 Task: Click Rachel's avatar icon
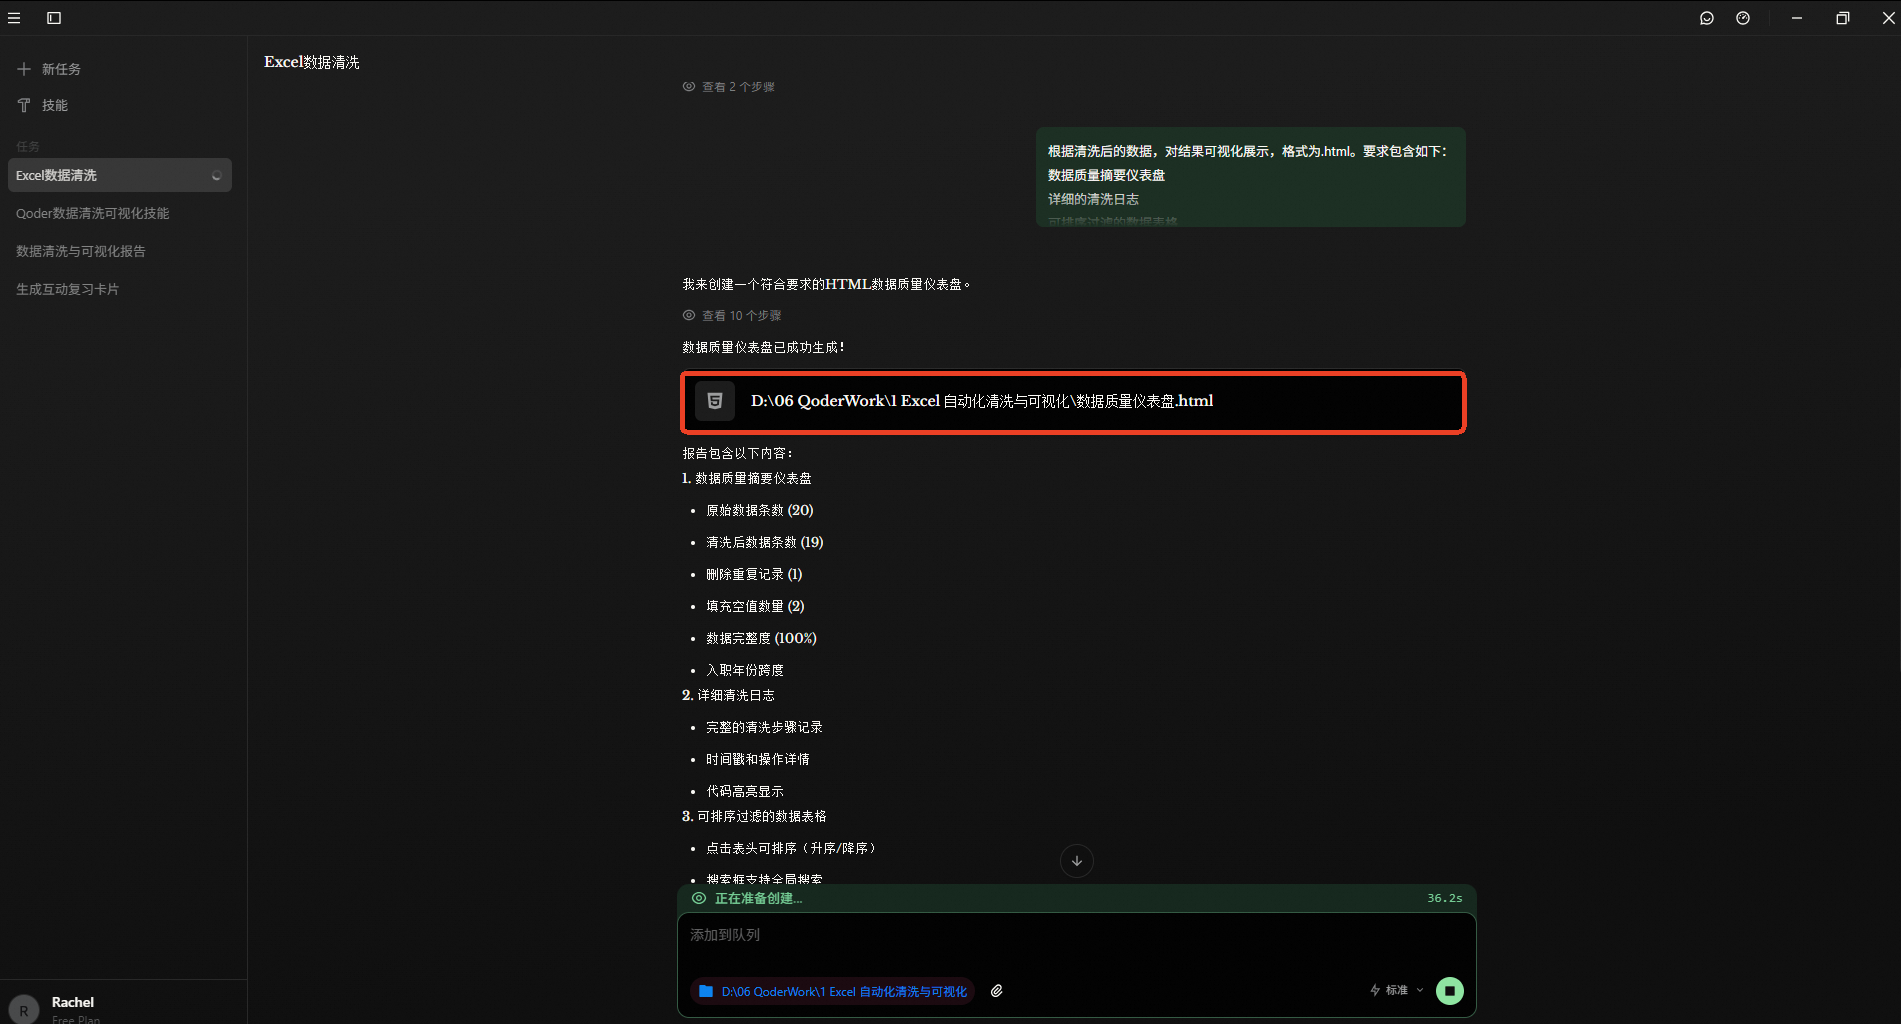[x=24, y=1010]
